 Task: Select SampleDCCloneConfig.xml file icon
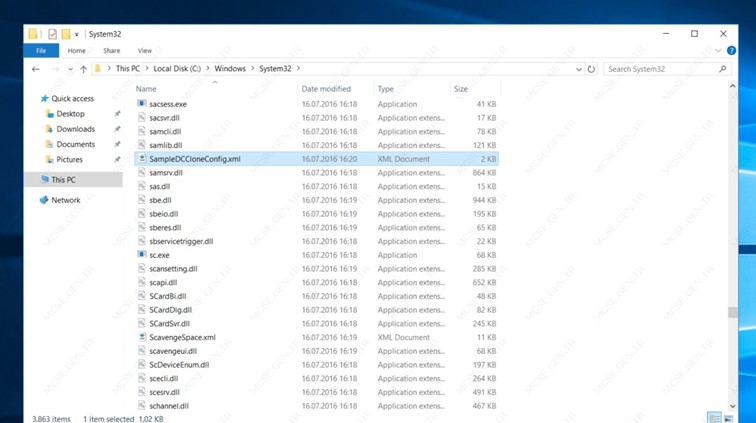point(142,159)
